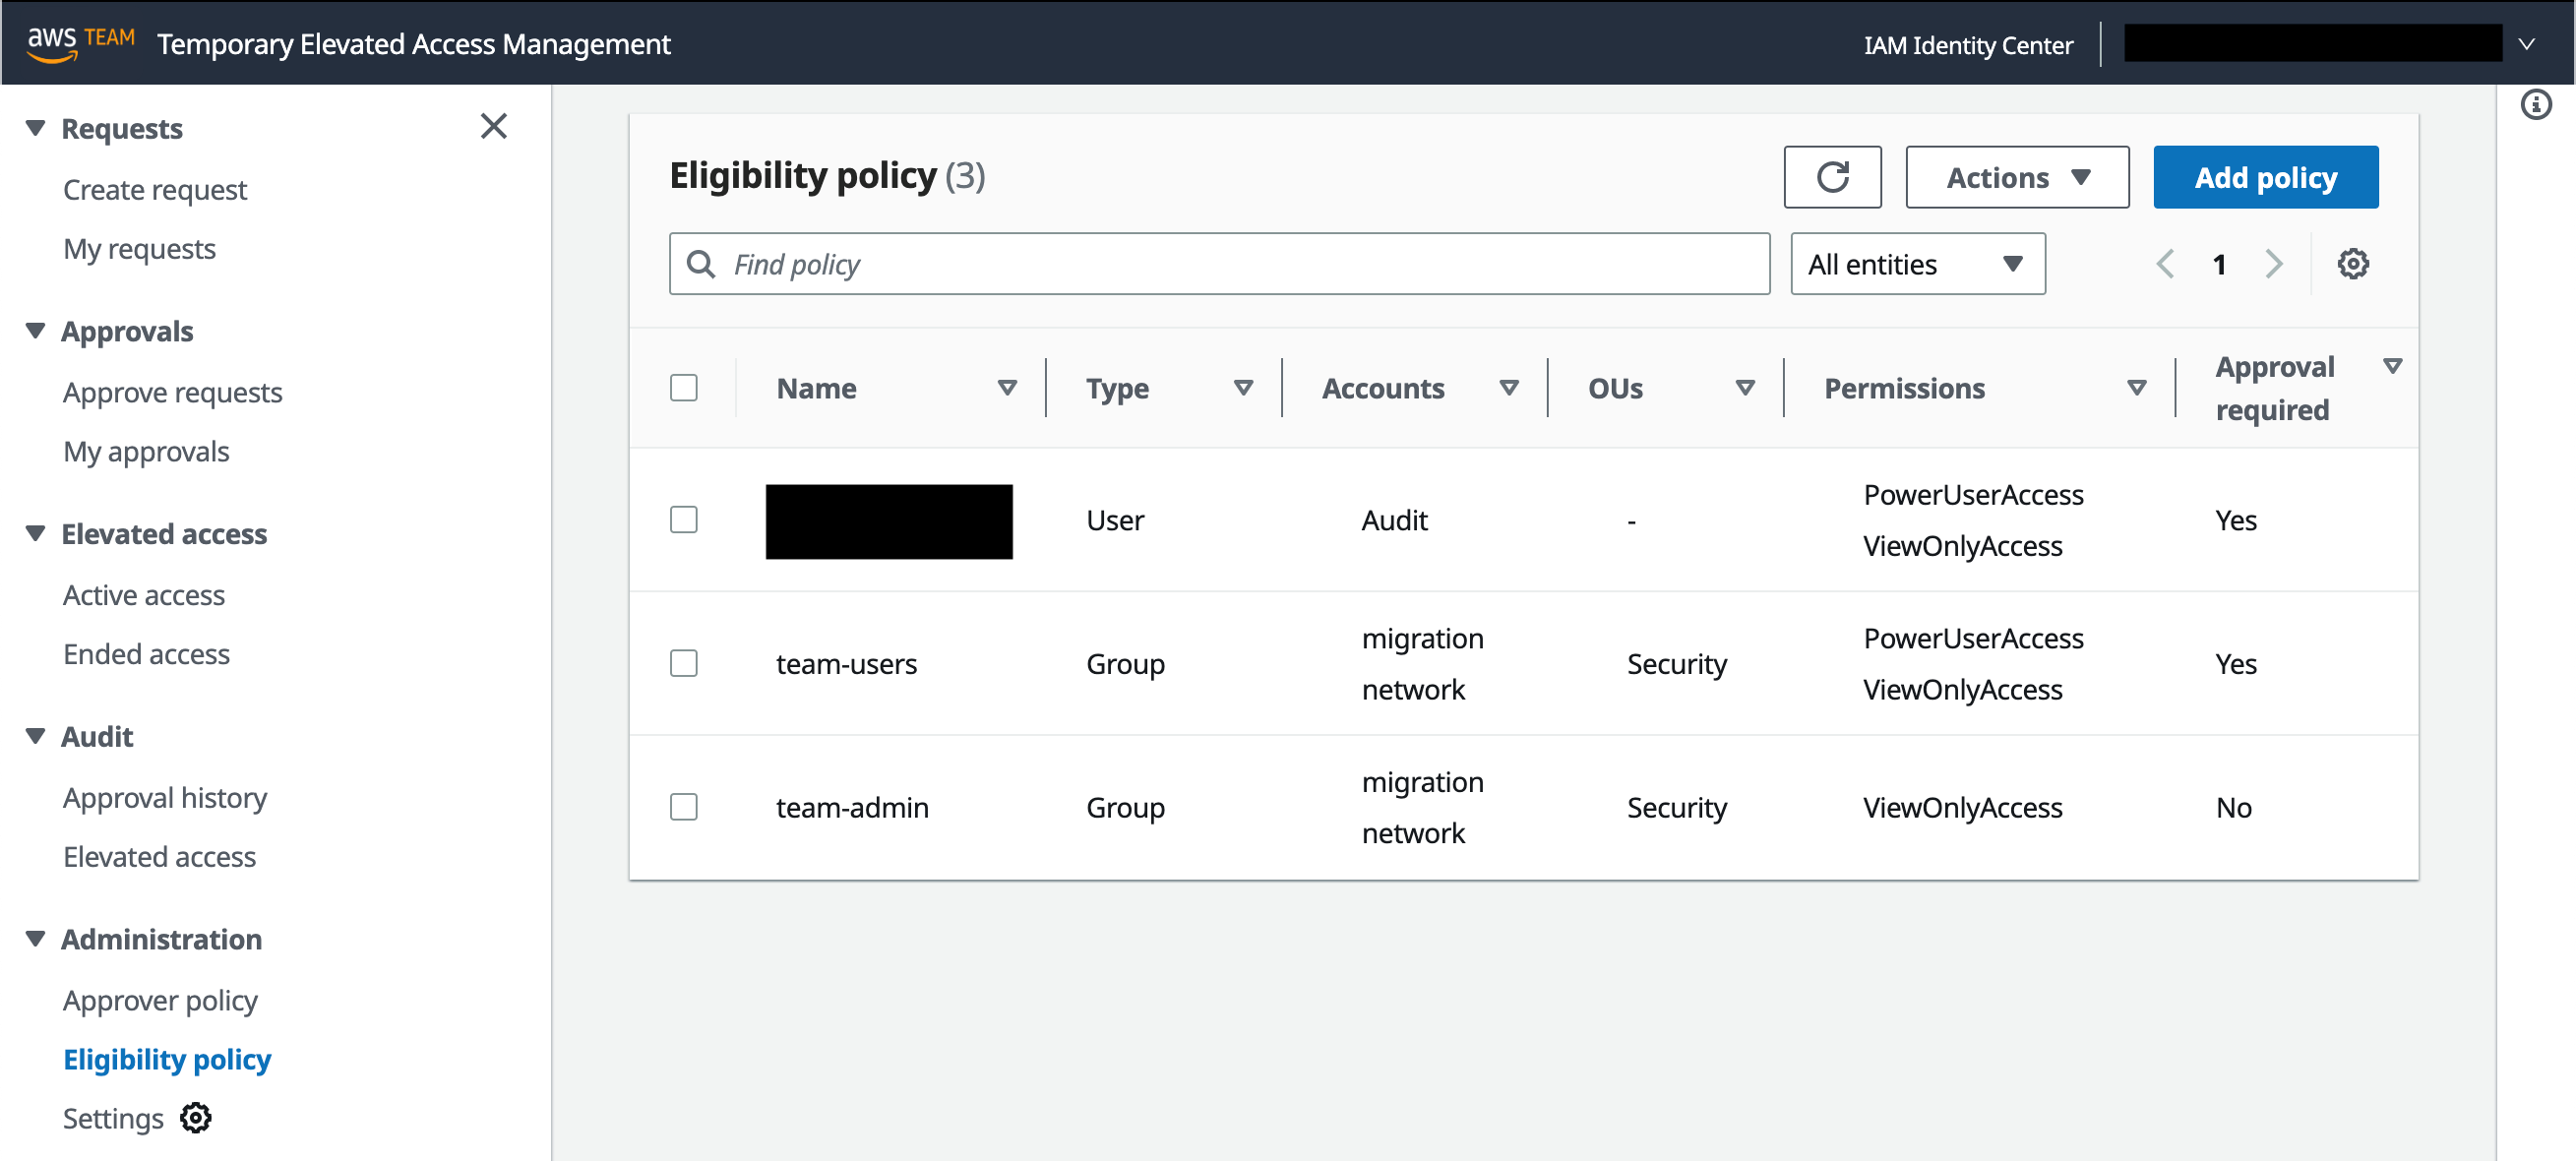This screenshot has height=1161, width=2576.
Task: Navigate to Eligibility policy in sidebar
Action: coord(166,1059)
